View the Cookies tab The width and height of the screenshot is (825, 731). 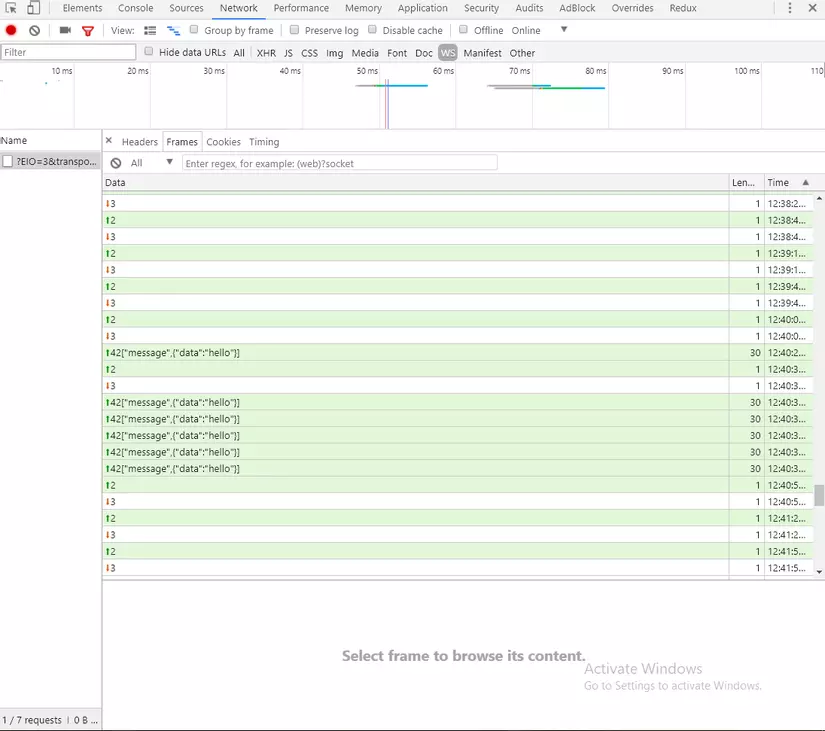(x=223, y=142)
